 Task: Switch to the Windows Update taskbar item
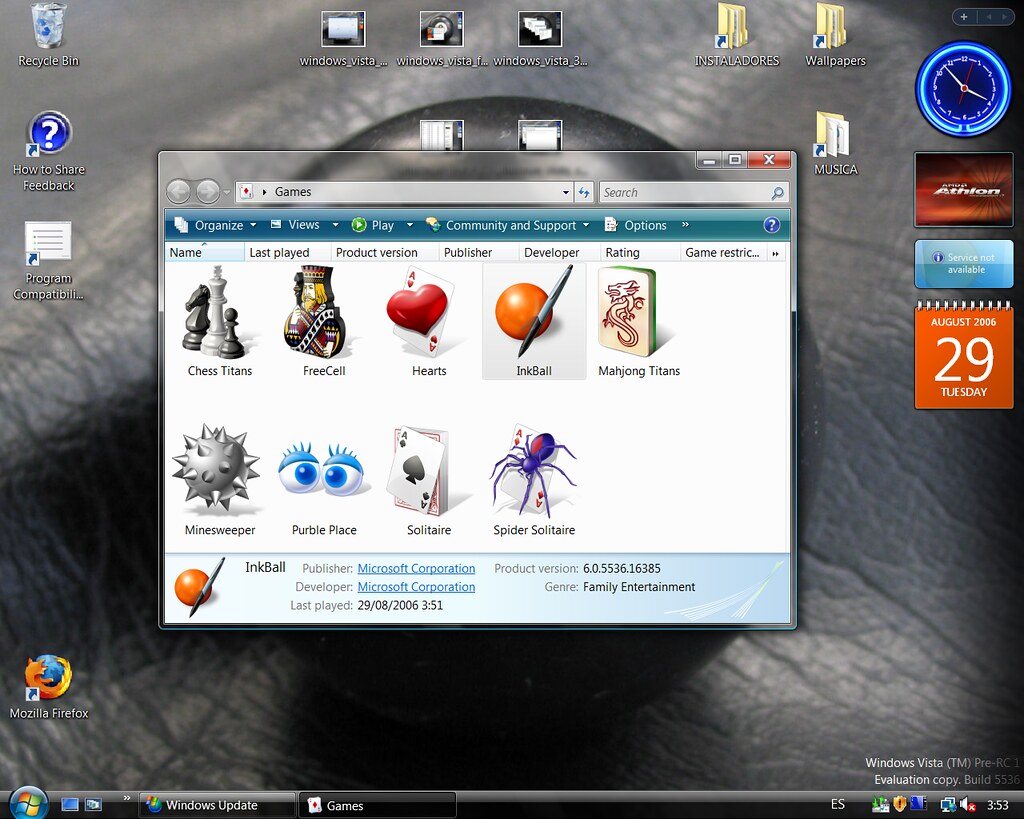tap(213, 804)
